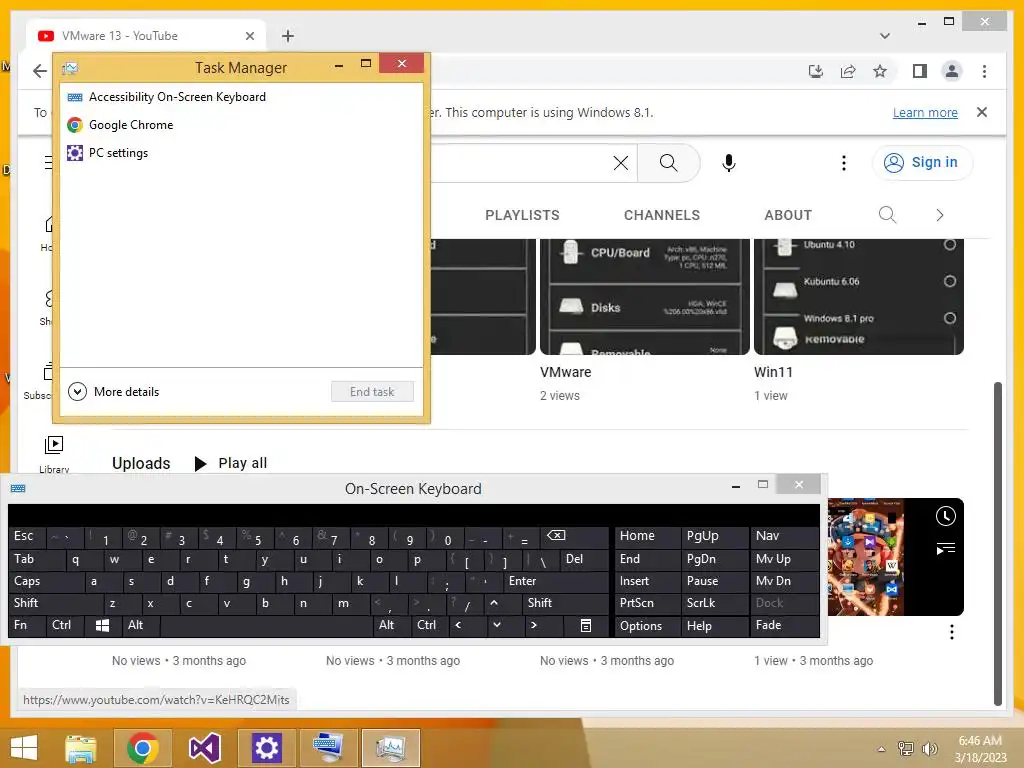The width and height of the screenshot is (1024, 768).
Task: Toggle Chrome side panel icon
Action: 920,71
